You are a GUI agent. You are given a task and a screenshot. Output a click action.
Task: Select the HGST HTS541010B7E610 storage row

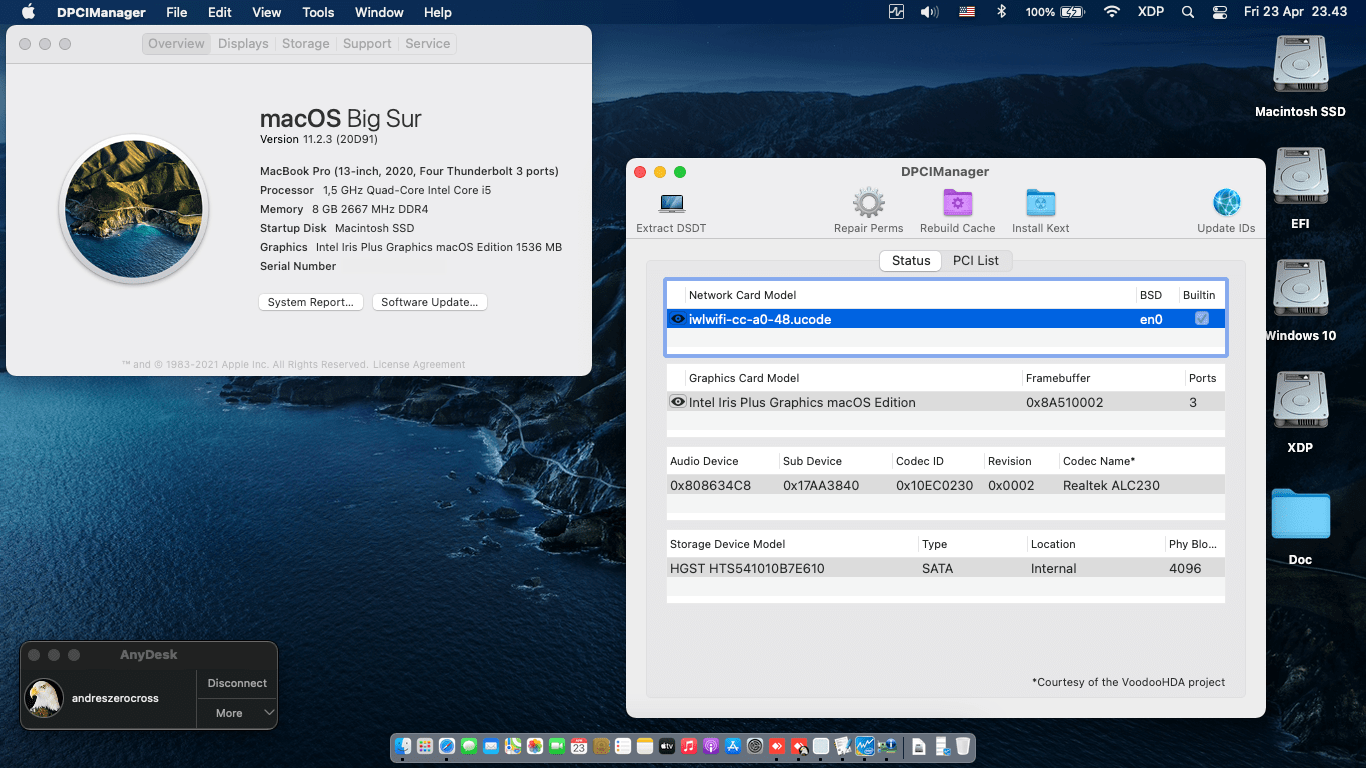946,568
